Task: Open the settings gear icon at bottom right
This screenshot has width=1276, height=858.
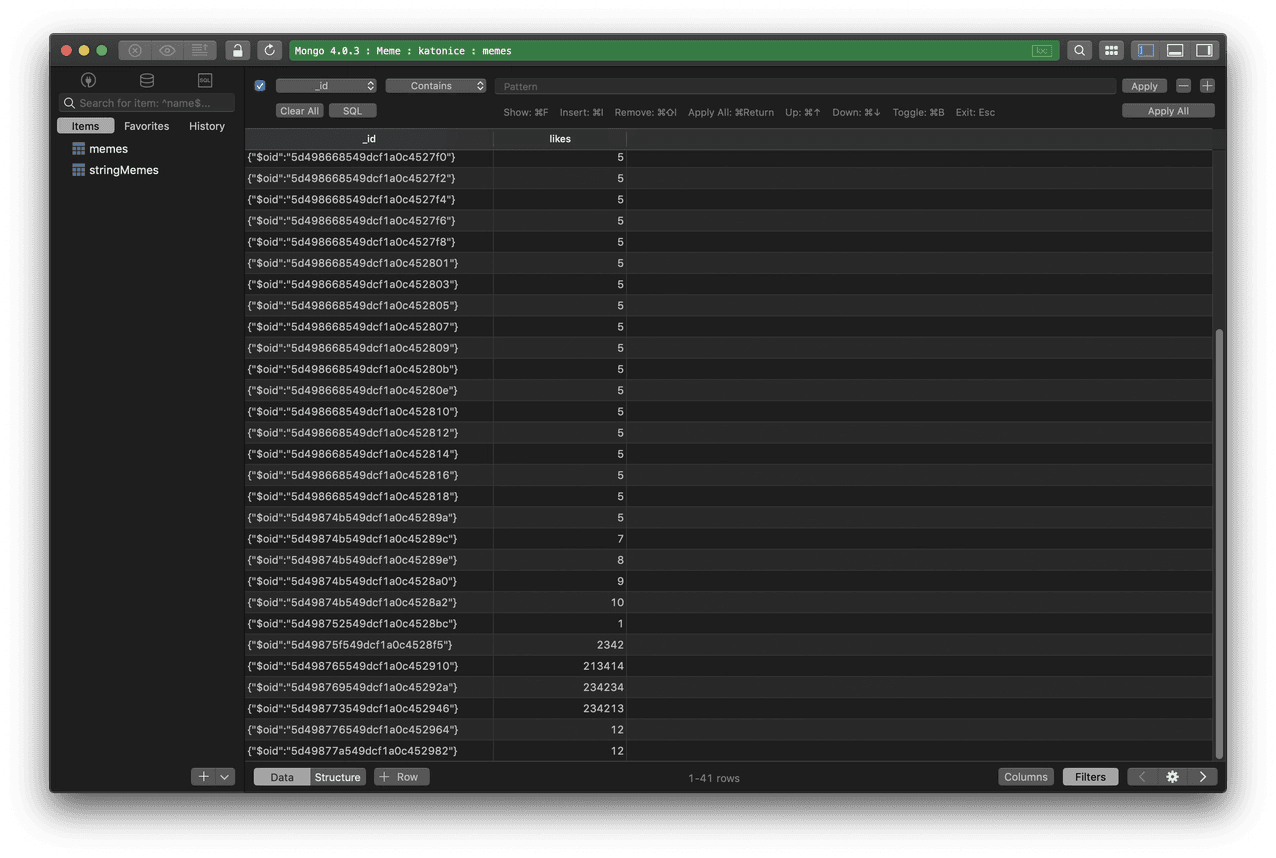Action: point(1172,777)
